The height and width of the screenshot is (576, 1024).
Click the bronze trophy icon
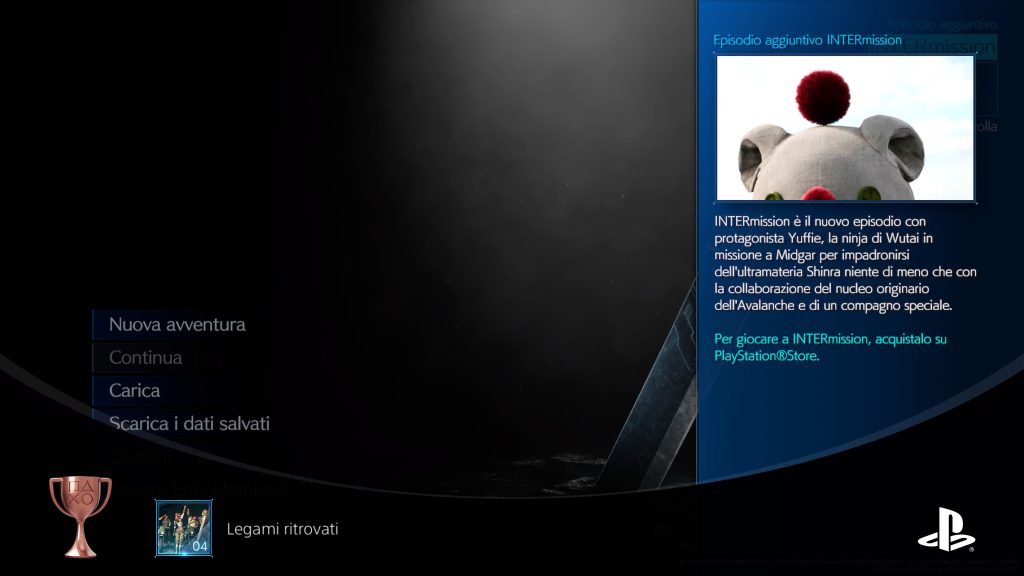pos(80,514)
